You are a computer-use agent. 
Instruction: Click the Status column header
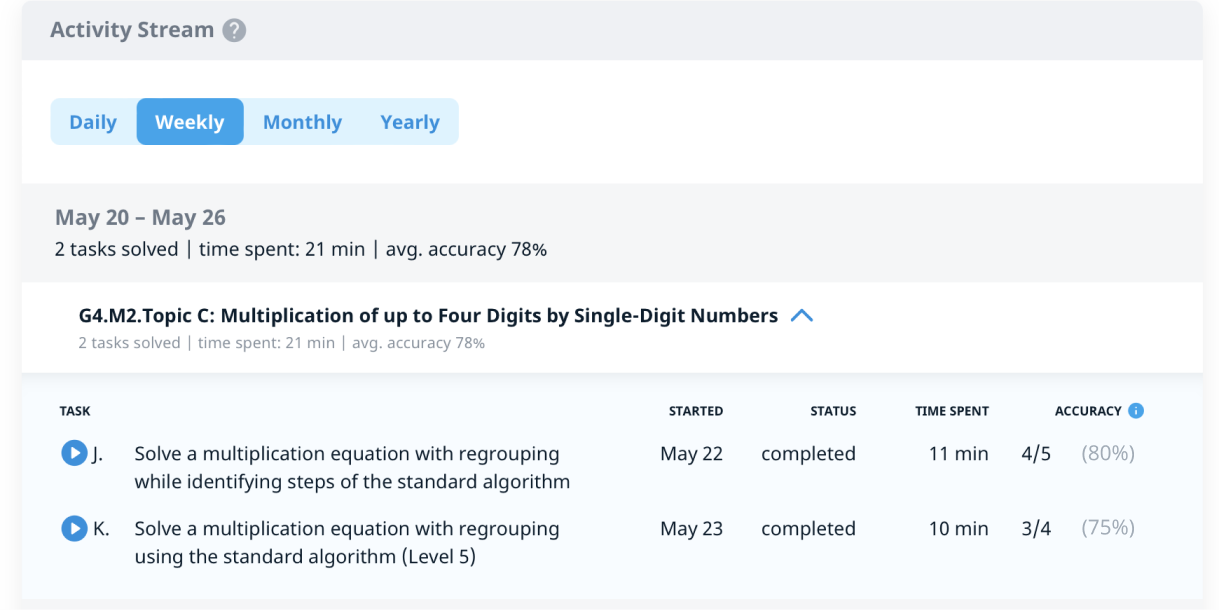point(833,411)
